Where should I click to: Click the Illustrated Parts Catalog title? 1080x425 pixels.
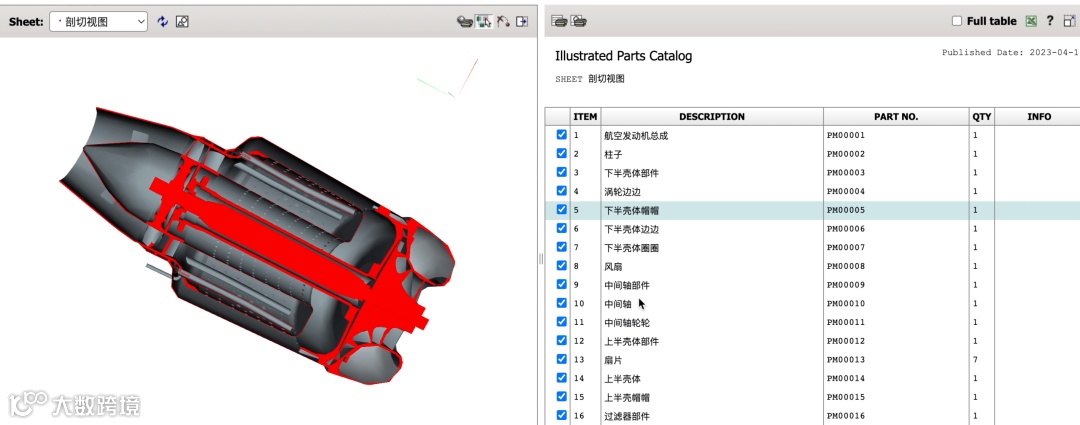pos(623,56)
